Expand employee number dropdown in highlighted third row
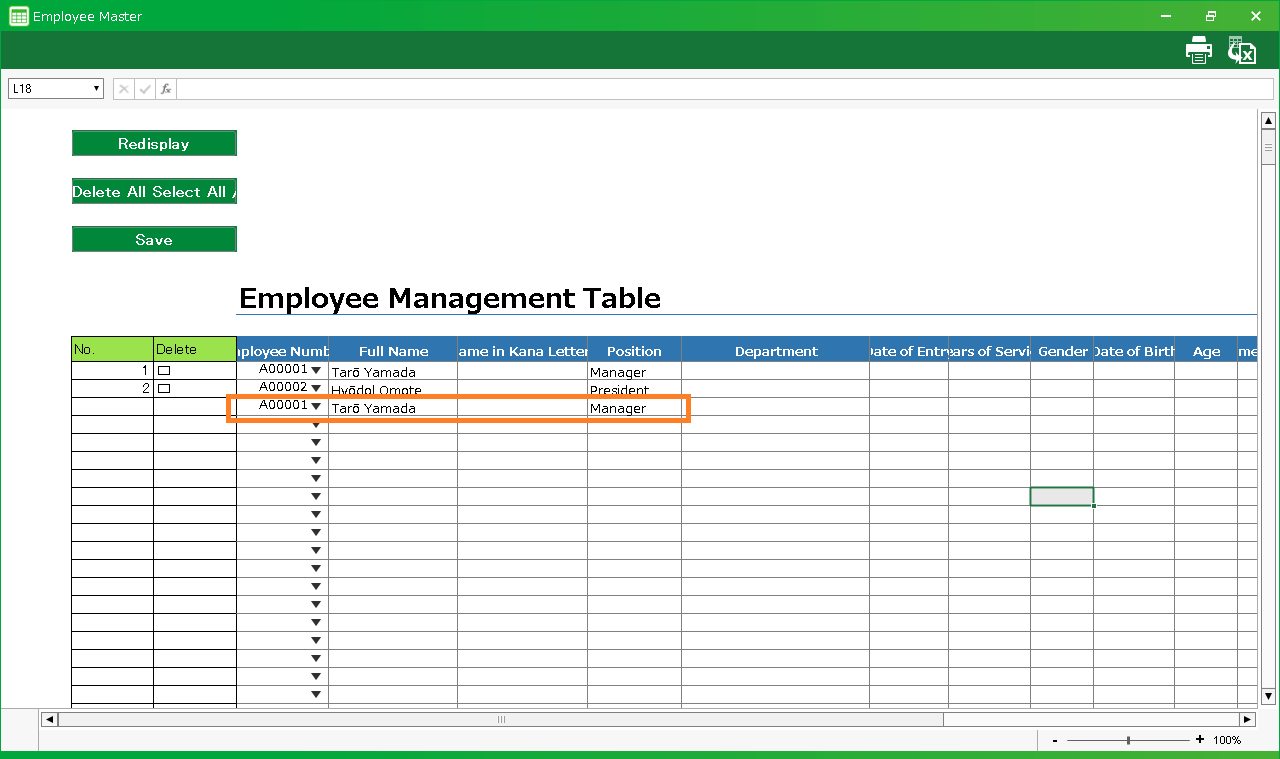Image resolution: width=1280 pixels, height=759 pixels. (x=316, y=407)
